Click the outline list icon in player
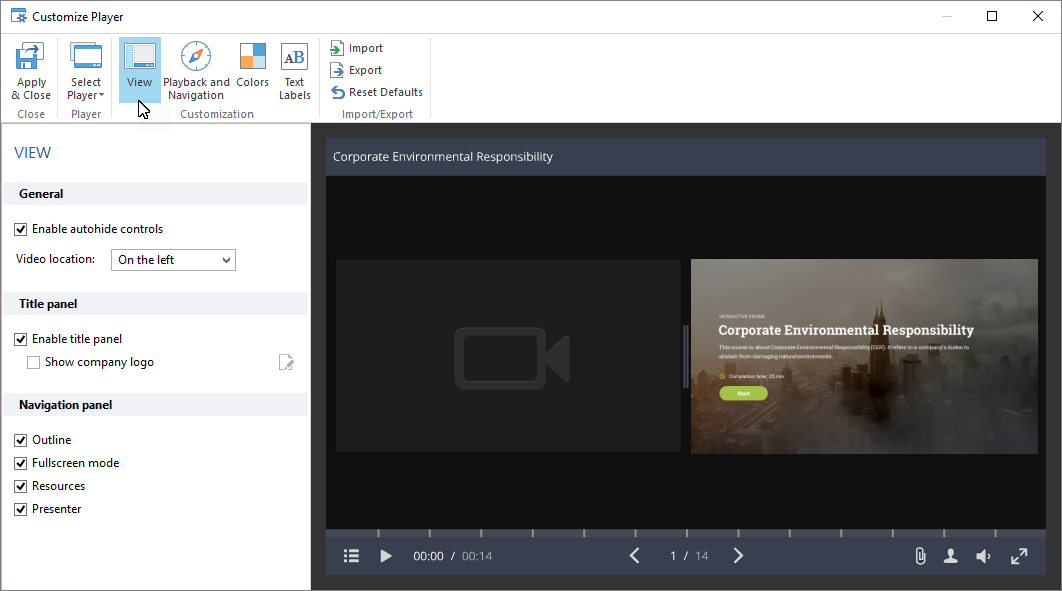The width and height of the screenshot is (1062, 591). coord(352,556)
